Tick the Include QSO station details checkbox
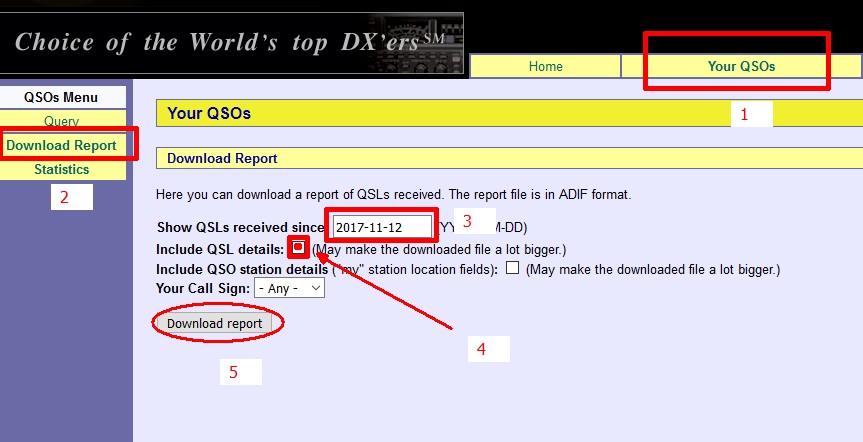The image size is (863, 442). (x=512, y=268)
